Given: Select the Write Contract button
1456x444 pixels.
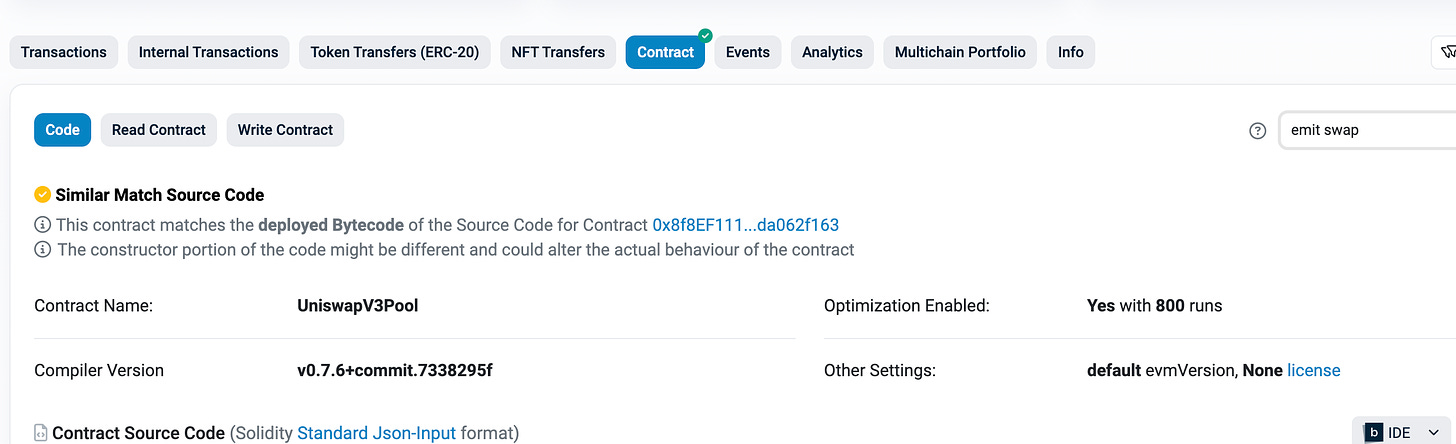Looking at the screenshot, I should 285,130.
